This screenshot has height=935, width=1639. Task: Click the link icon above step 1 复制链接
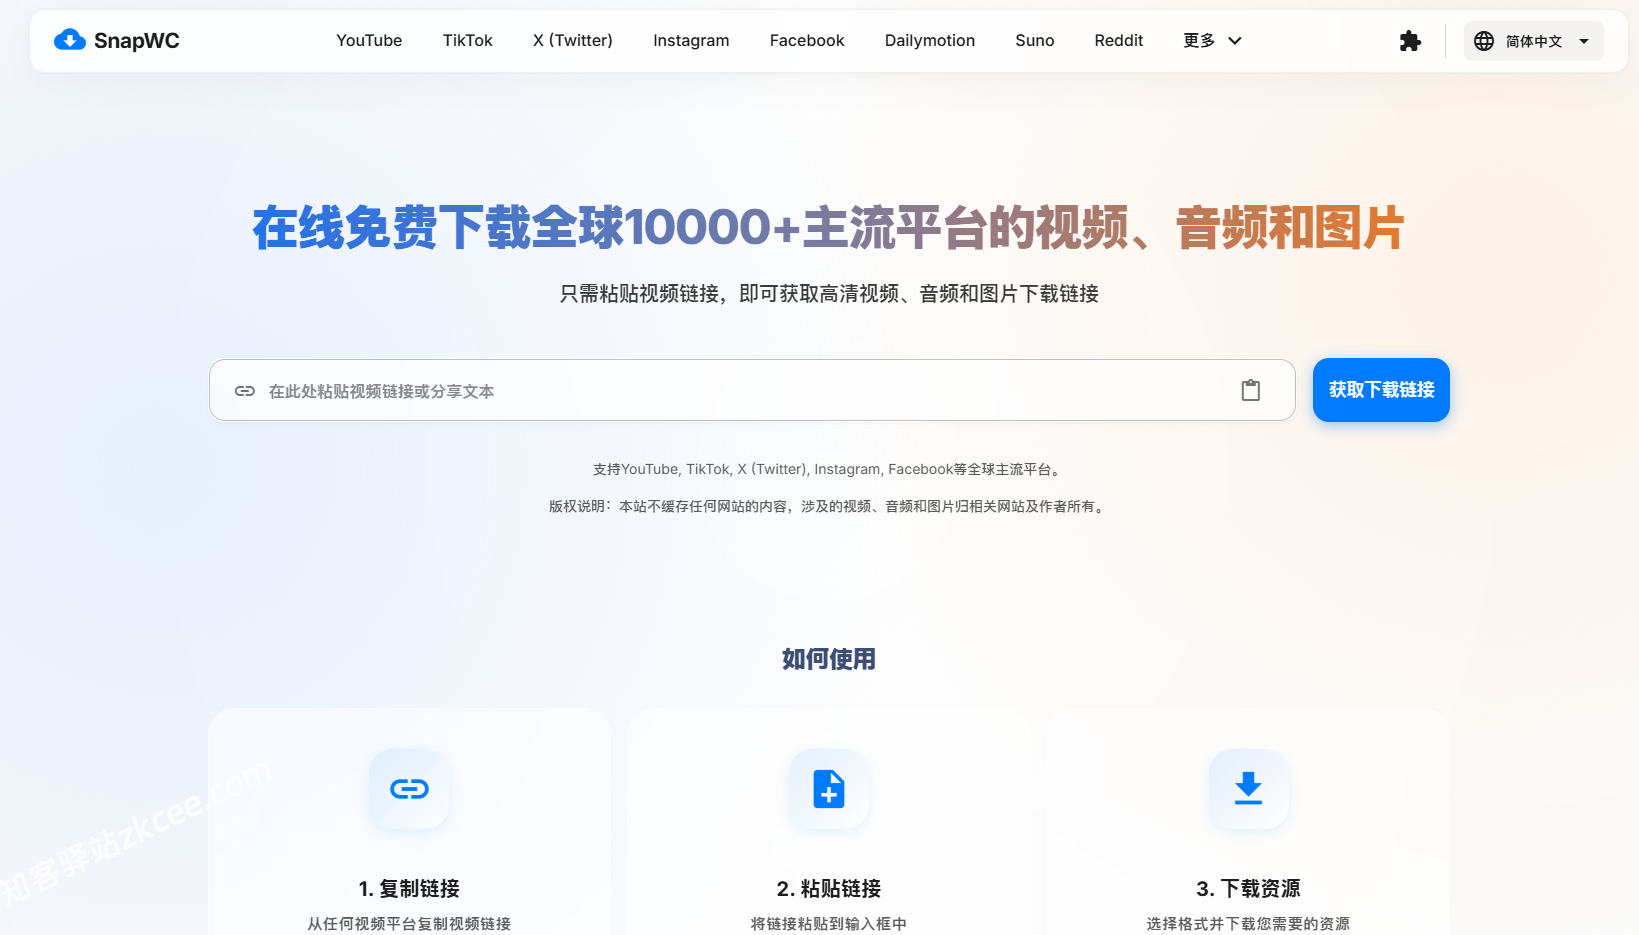coord(409,790)
